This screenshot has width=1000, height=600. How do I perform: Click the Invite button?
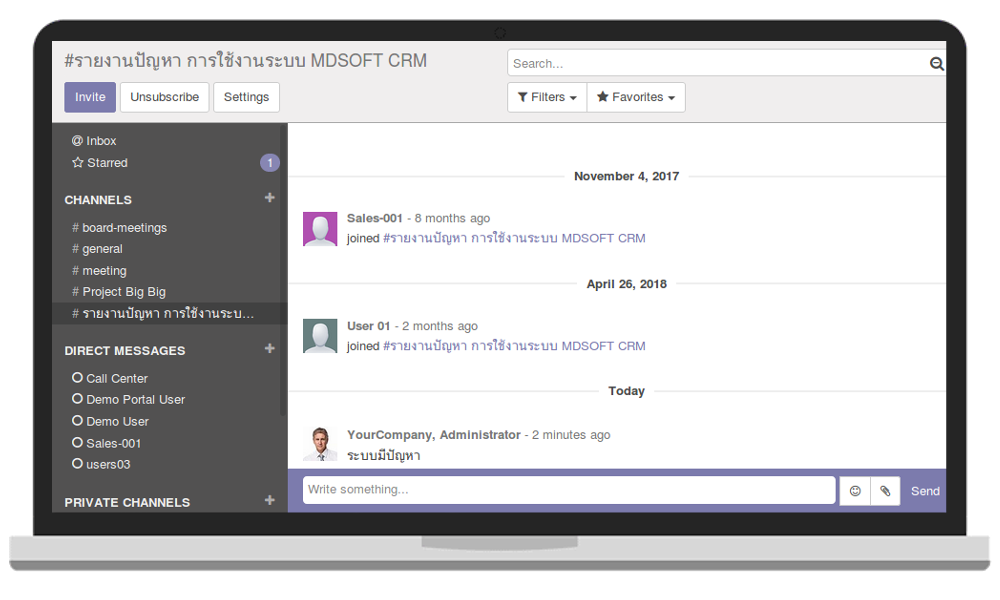point(90,97)
